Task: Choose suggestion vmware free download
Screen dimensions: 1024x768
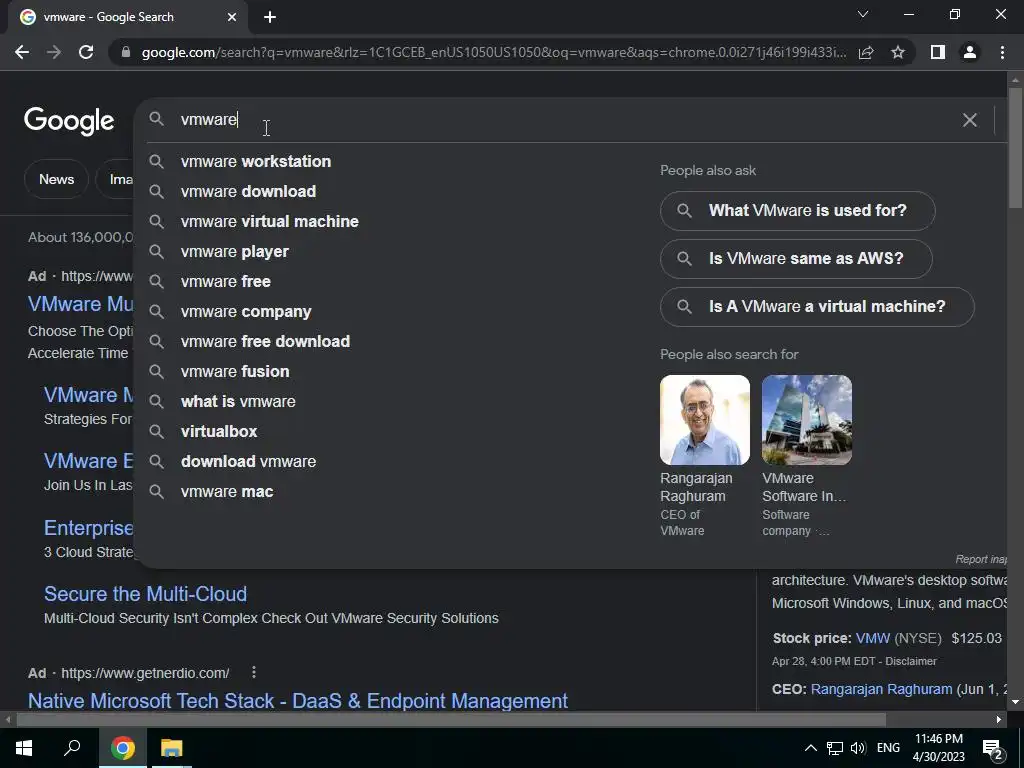Action: pyautogui.click(x=265, y=342)
